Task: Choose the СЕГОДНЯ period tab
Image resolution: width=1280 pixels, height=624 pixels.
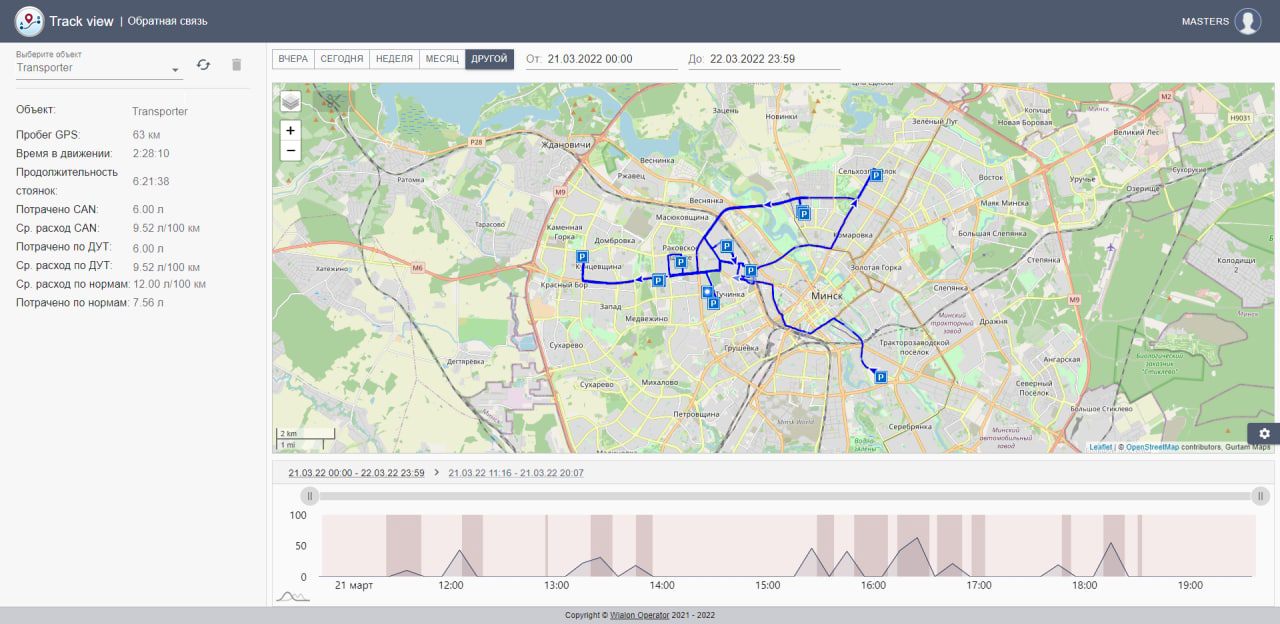Action: (341, 59)
